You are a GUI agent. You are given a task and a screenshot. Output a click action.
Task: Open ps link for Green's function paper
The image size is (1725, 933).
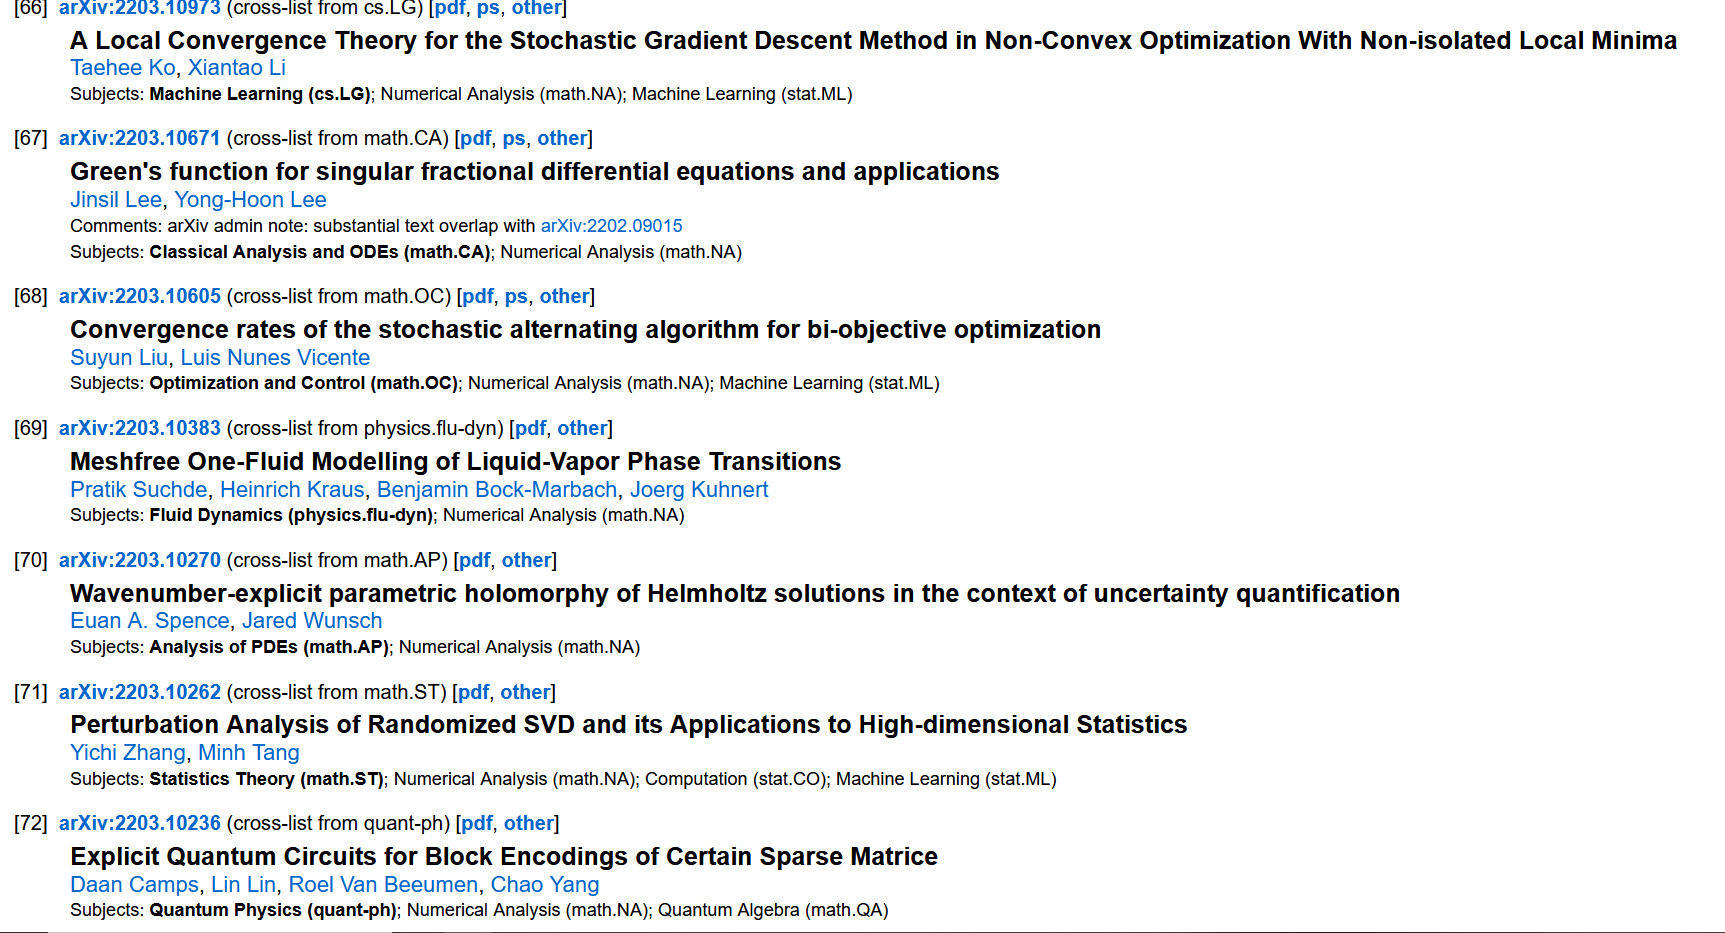[x=514, y=138]
